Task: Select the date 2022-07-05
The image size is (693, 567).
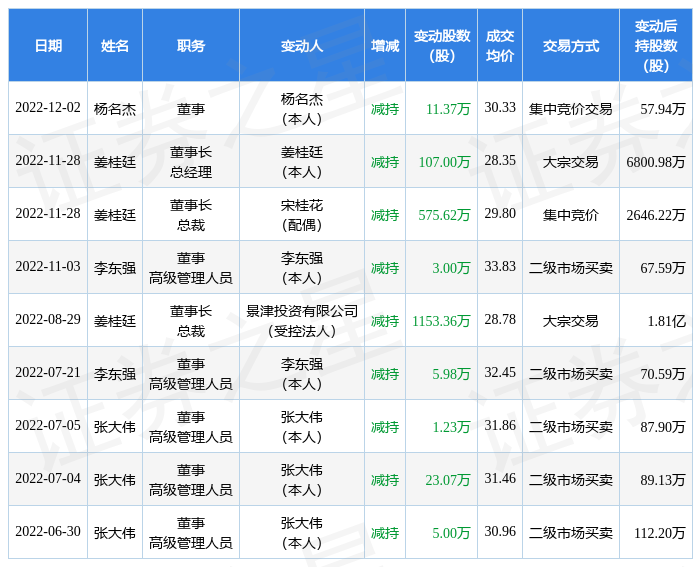Action: [x=48, y=426]
